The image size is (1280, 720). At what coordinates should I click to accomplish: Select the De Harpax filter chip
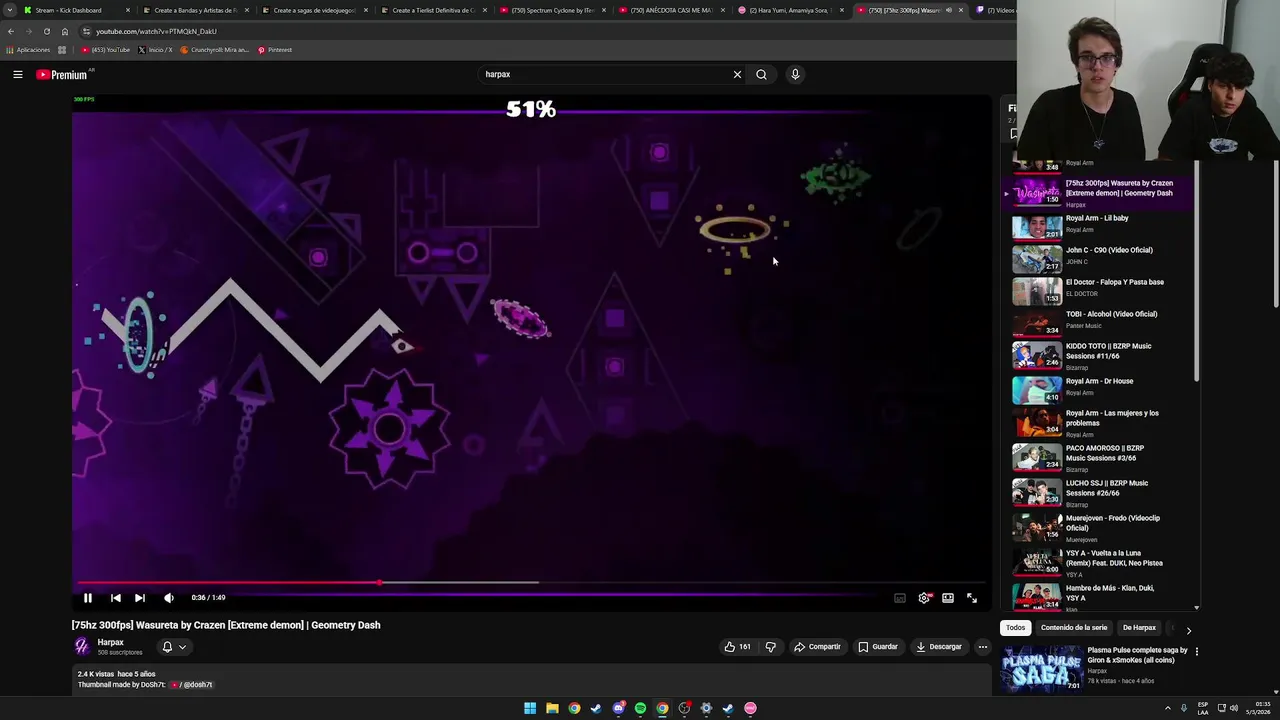[1139, 628]
